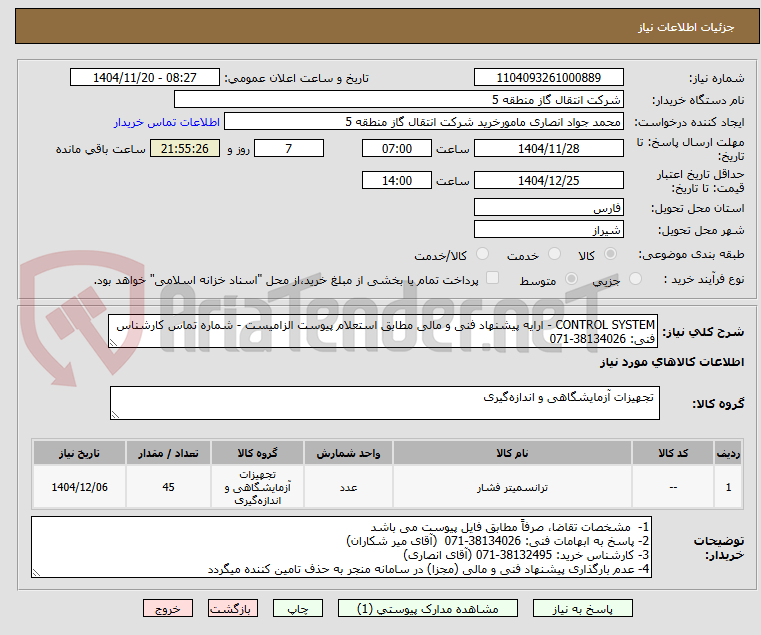Click the announcement date field 1404/11/20 - 08:27

[145, 78]
